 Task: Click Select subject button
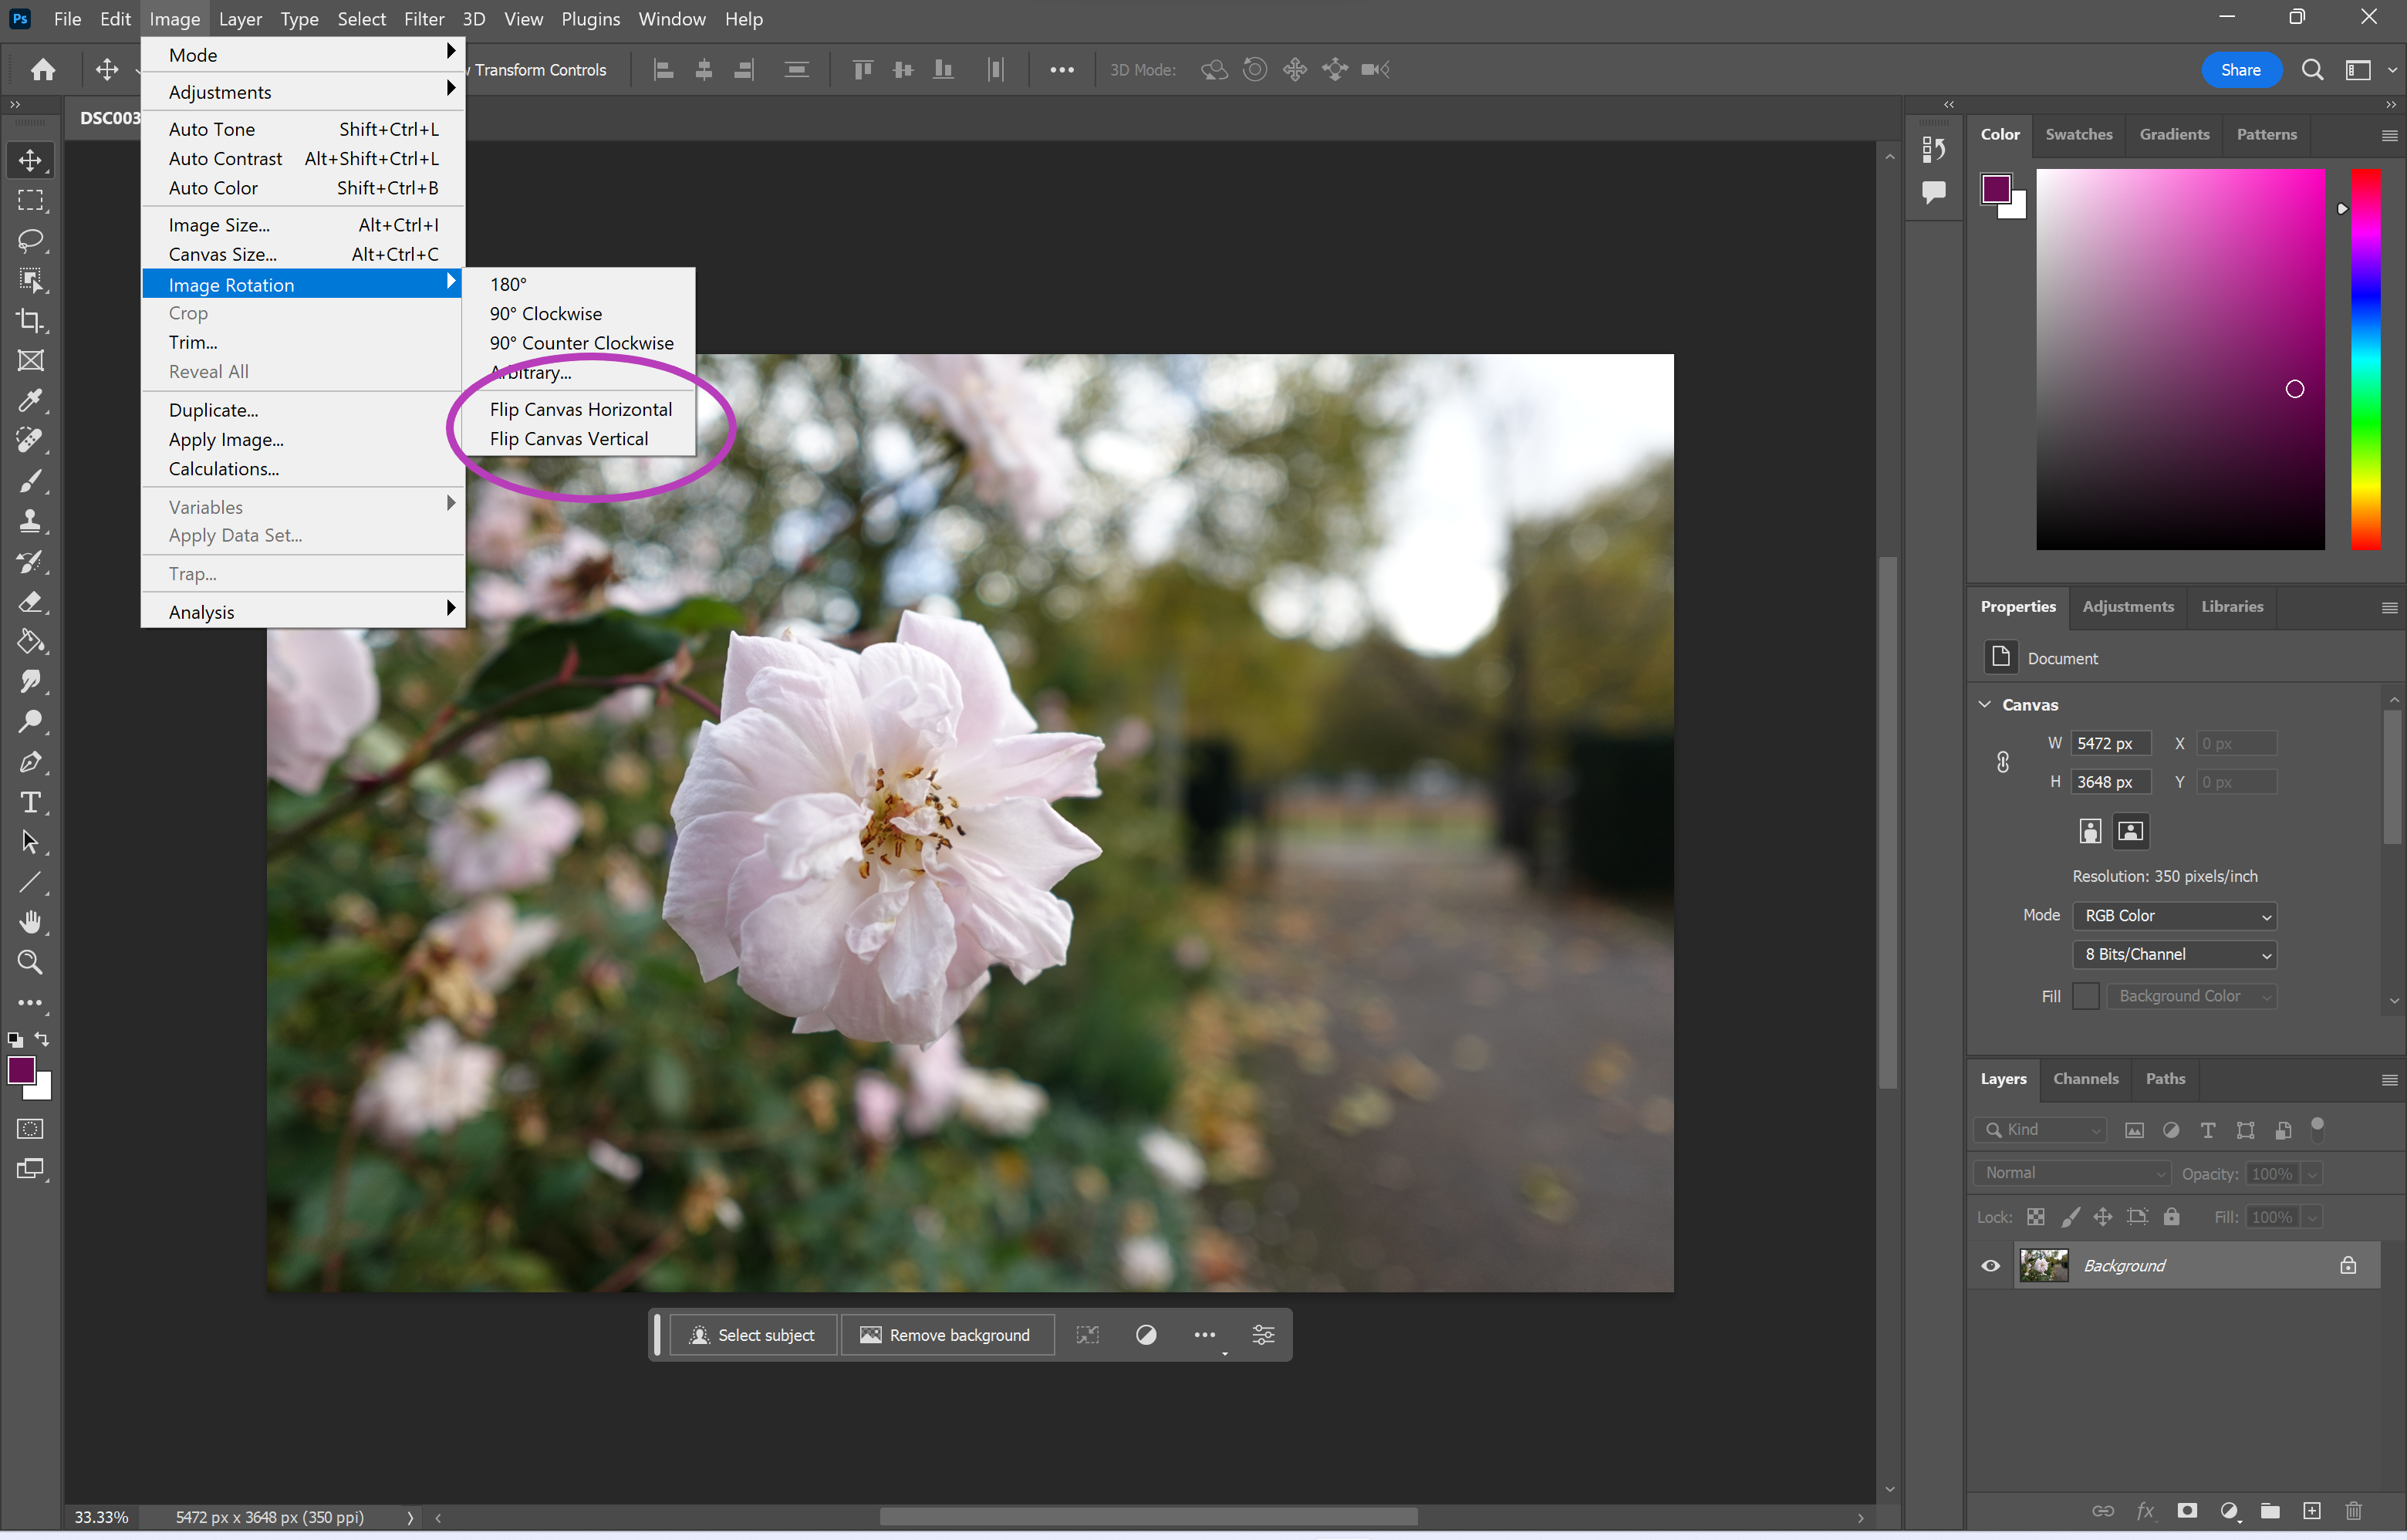click(x=752, y=1335)
